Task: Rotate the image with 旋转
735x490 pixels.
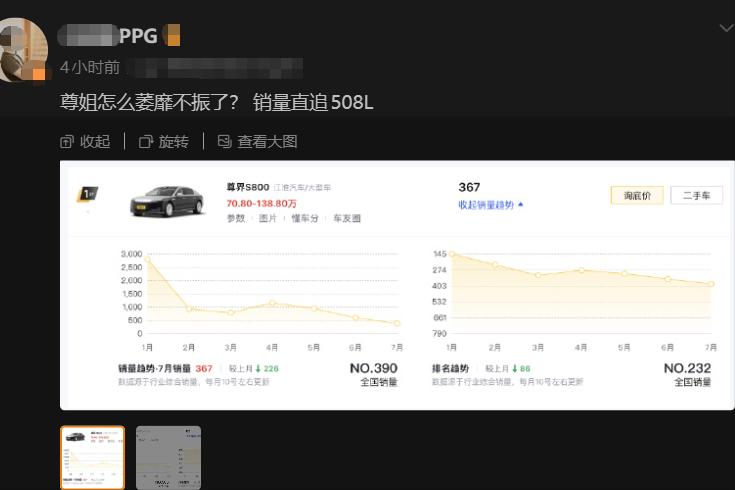Action: click(x=164, y=141)
